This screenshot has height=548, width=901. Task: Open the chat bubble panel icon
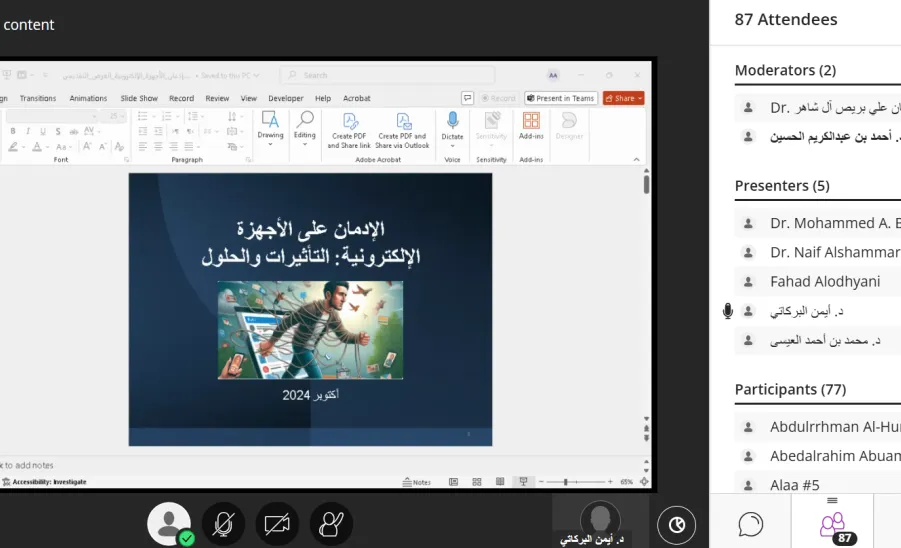[x=750, y=524]
